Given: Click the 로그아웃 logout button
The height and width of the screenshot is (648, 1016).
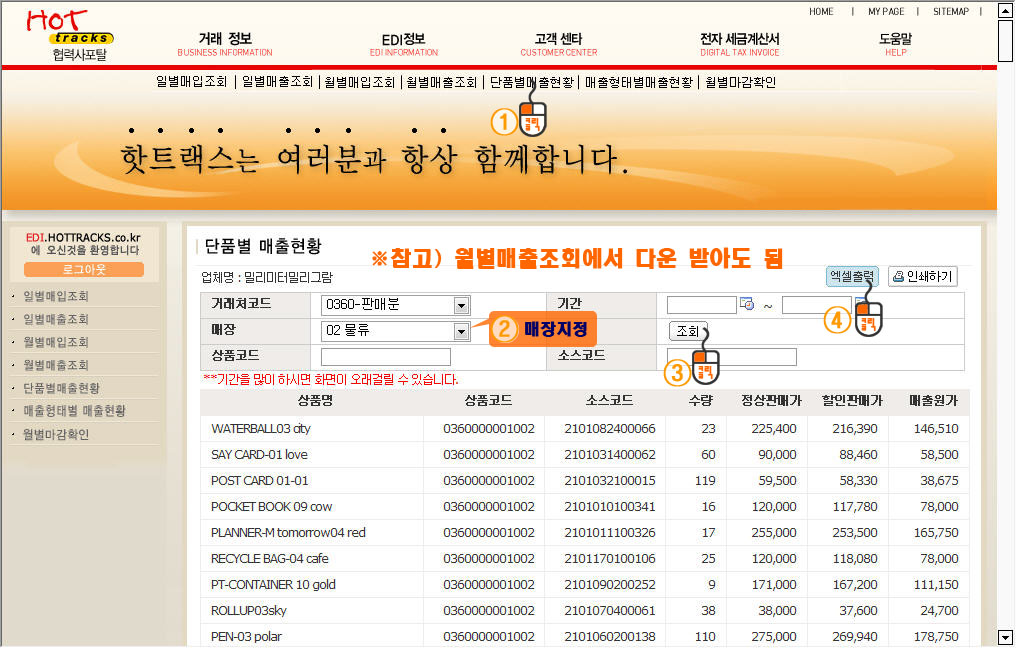Looking at the screenshot, I should click(84, 269).
